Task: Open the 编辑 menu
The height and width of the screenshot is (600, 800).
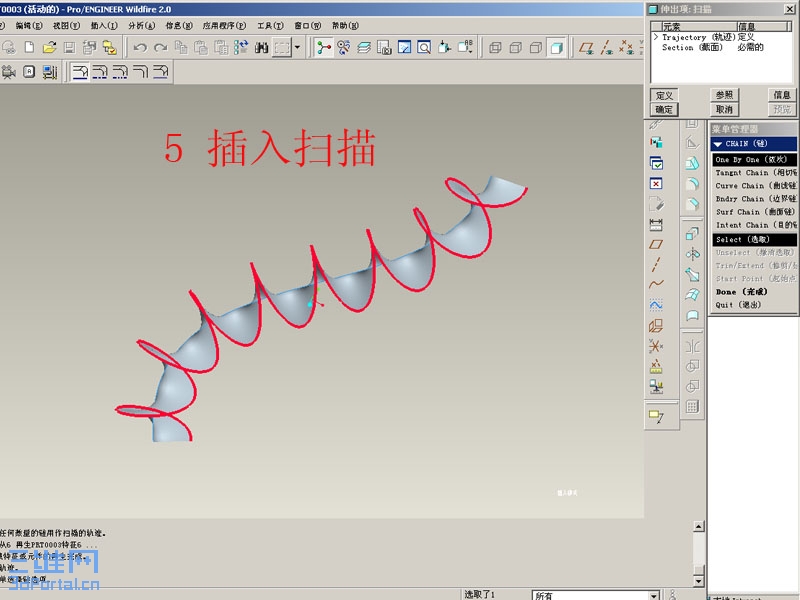Action: tap(29, 26)
